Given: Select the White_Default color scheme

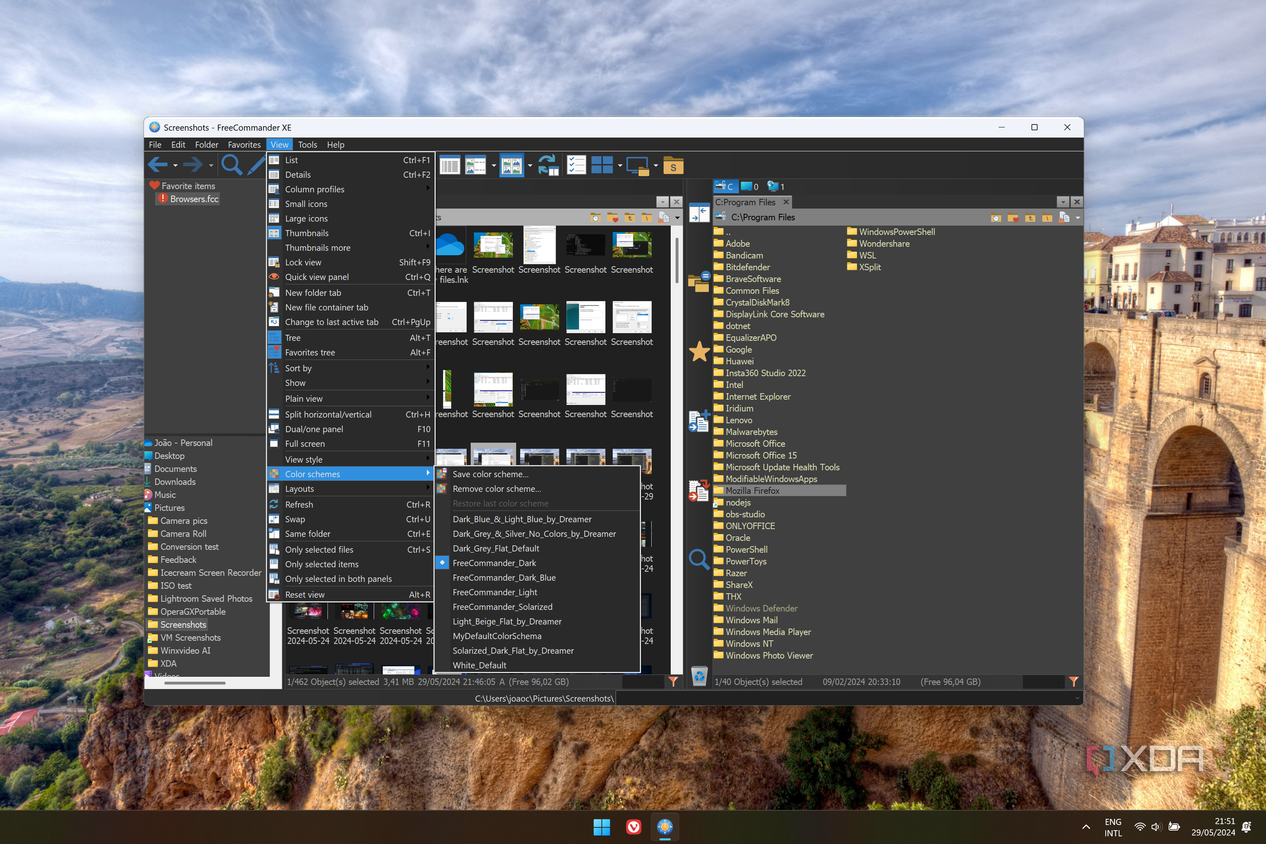Looking at the screenshot, I should coord(537,665).
